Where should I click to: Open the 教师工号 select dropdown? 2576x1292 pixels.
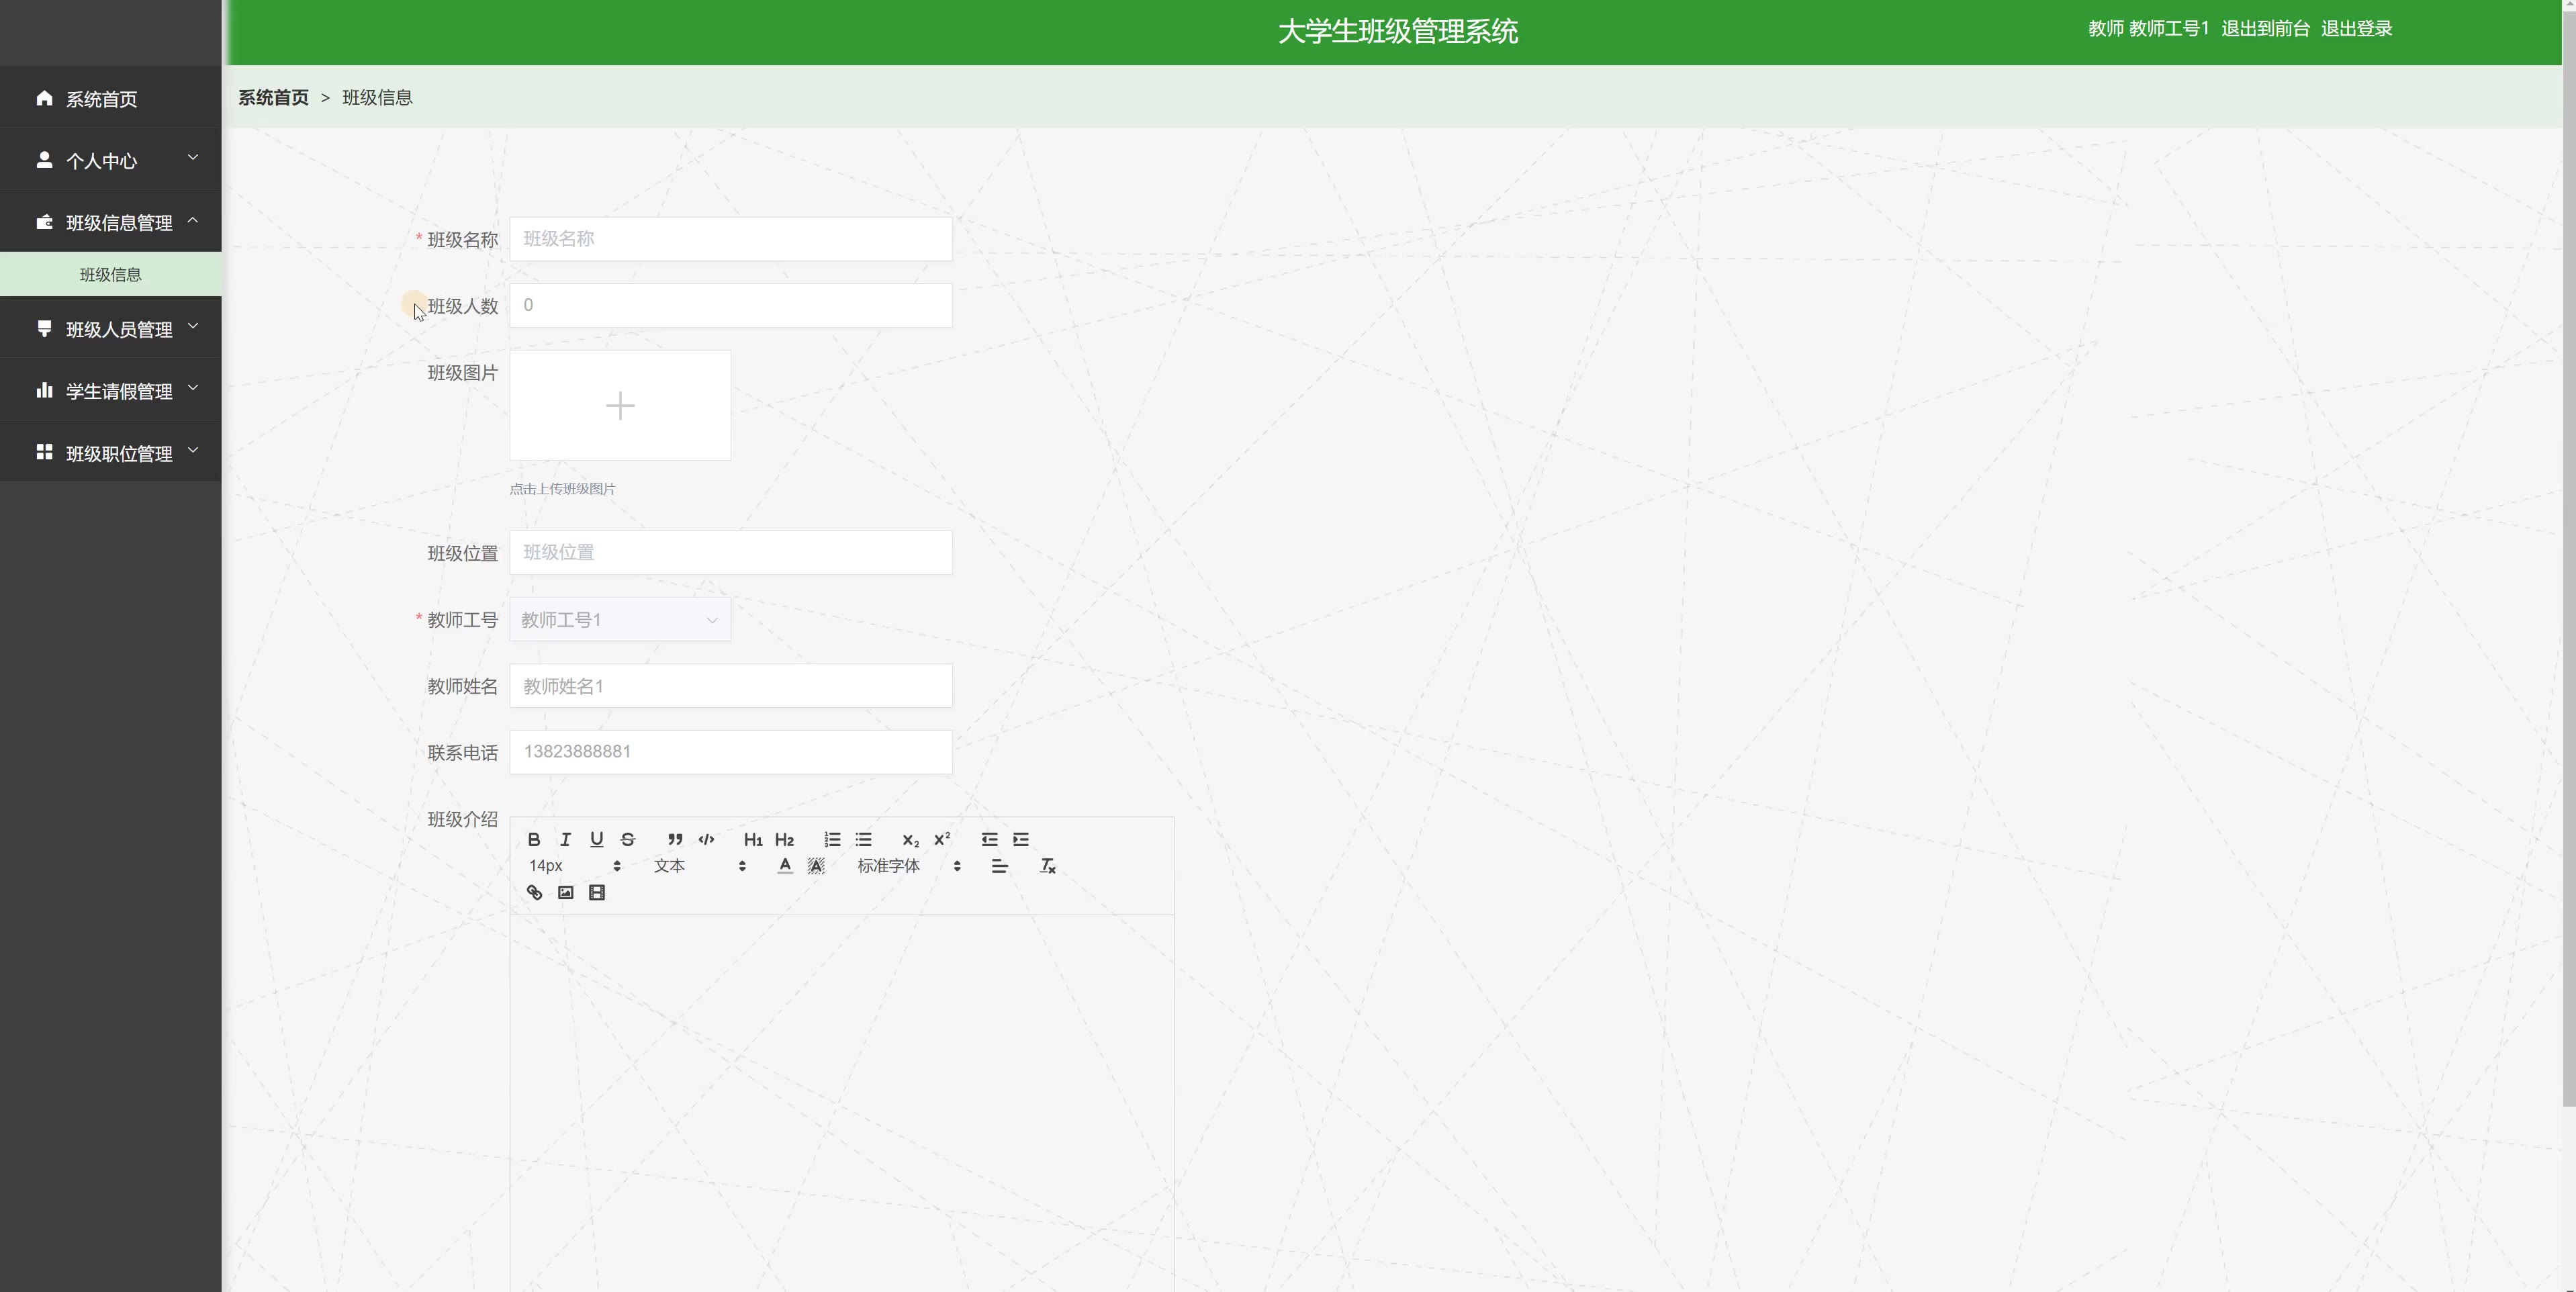[x=619, y=620]
